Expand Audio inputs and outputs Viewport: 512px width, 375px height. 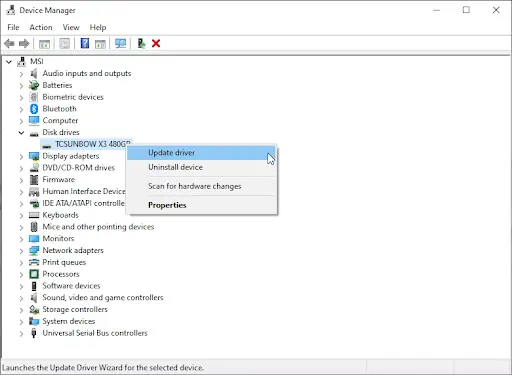(x=21, y=74)
